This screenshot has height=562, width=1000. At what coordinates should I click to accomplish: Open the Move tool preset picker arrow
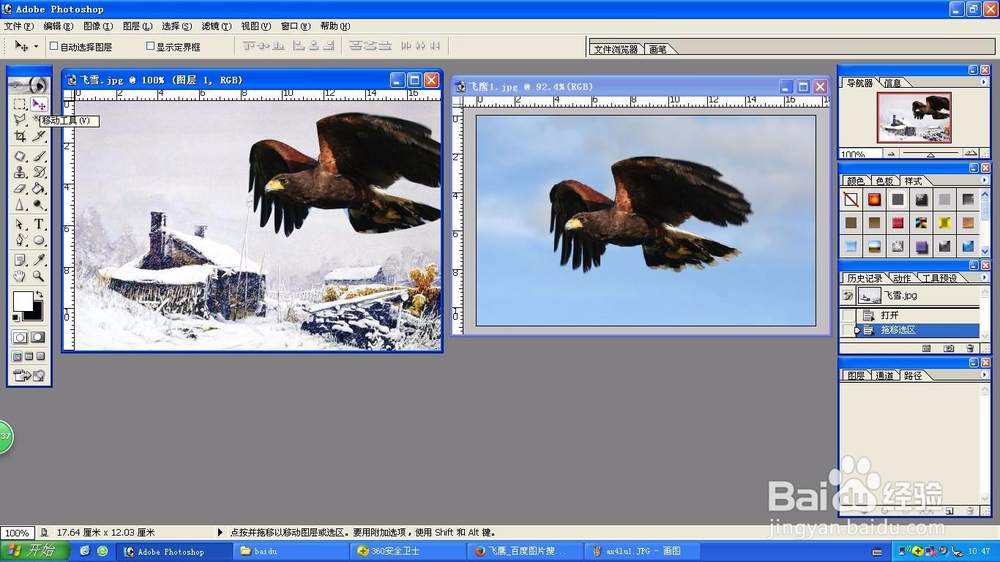coord(36,47)
